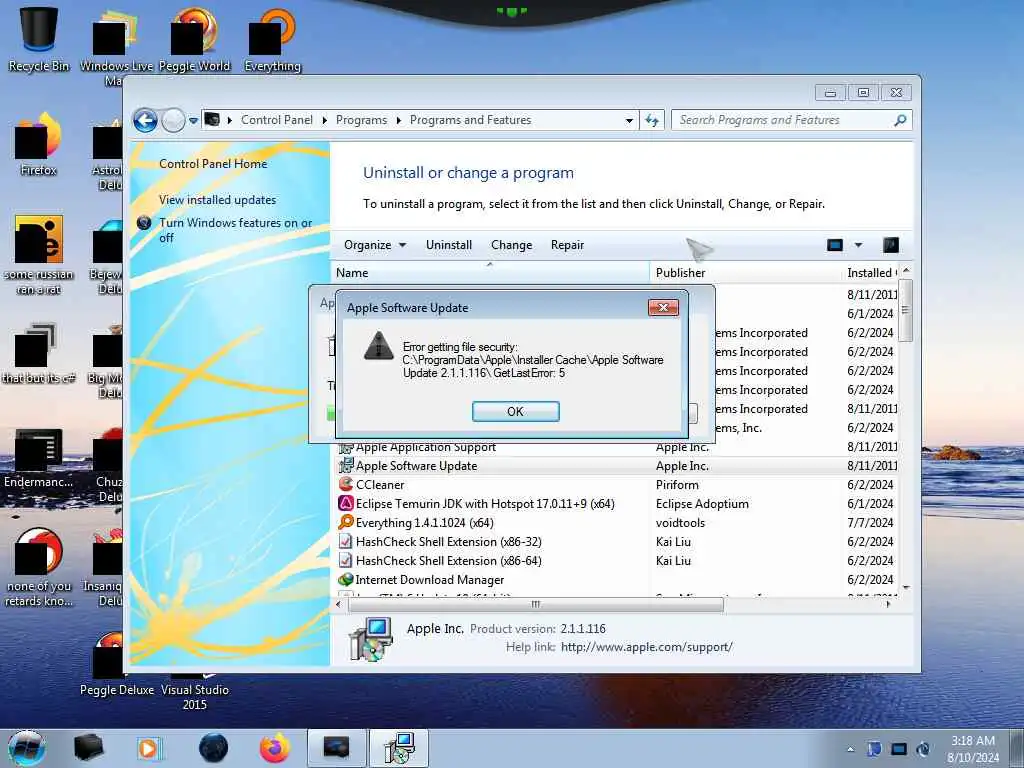Click the Repair toolbar command
Viewport: 1024px width, 768px height.
click(x=567, y=245)
